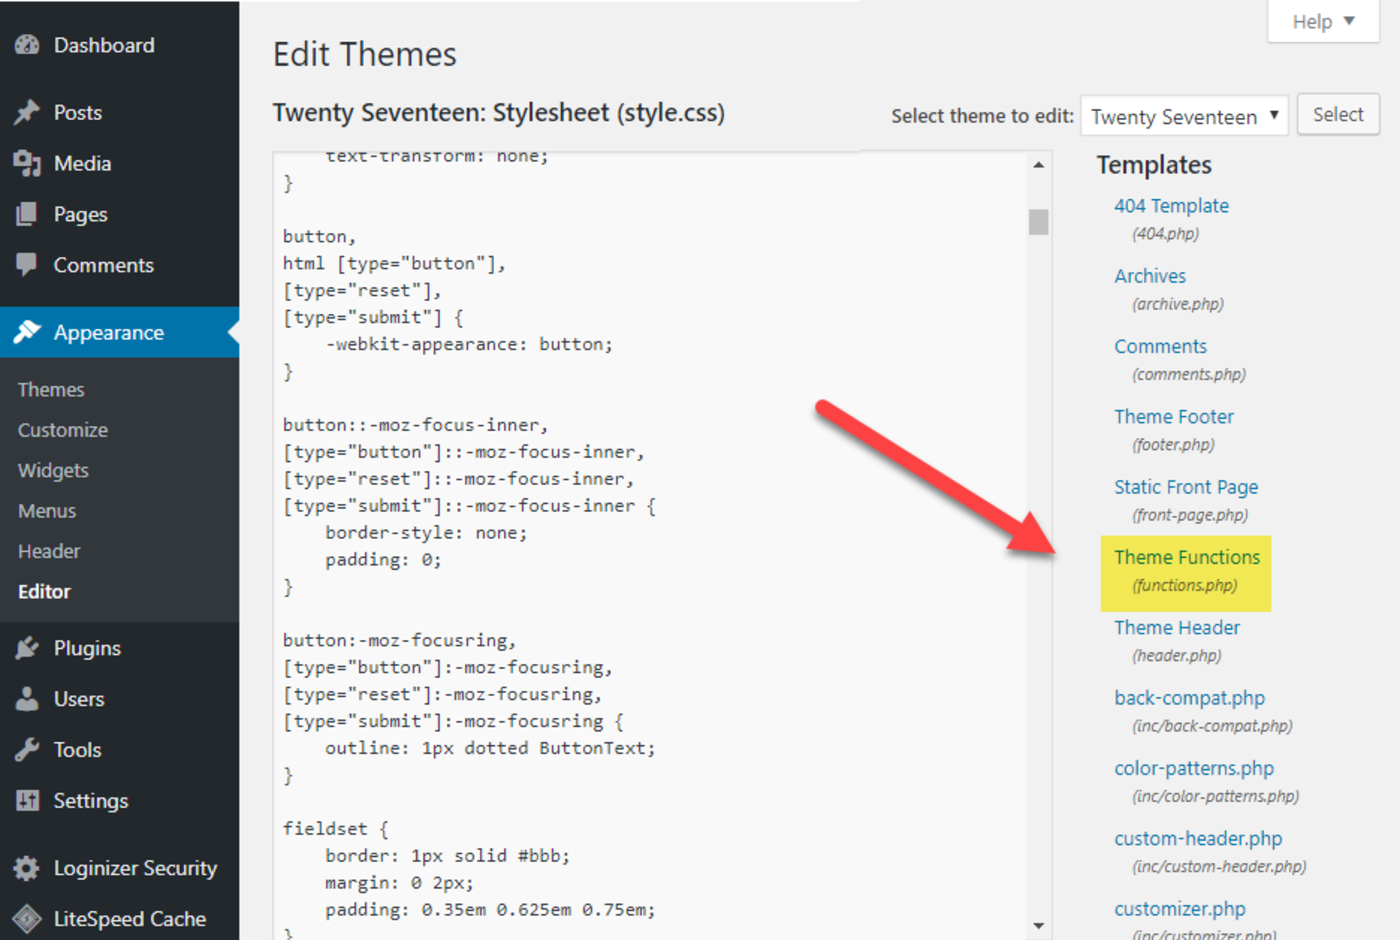This screenshot has height=940, width=1400.
Task: Click the Dashboard gauge icon
Action: tap(27, 45)
